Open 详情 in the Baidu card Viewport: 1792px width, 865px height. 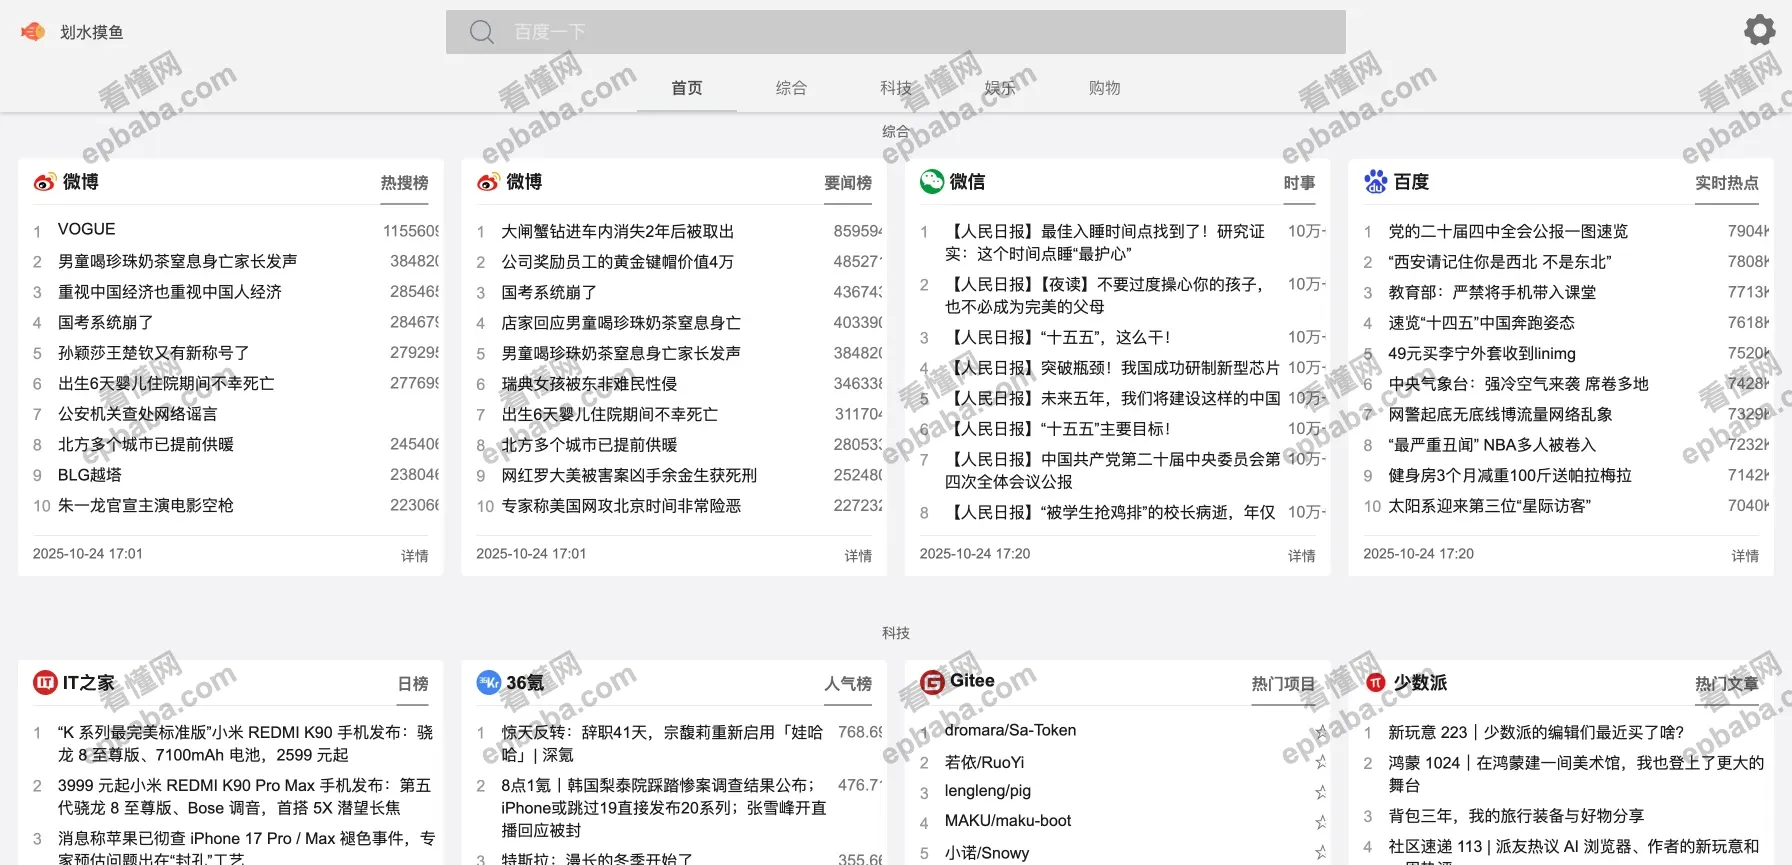1745,556
